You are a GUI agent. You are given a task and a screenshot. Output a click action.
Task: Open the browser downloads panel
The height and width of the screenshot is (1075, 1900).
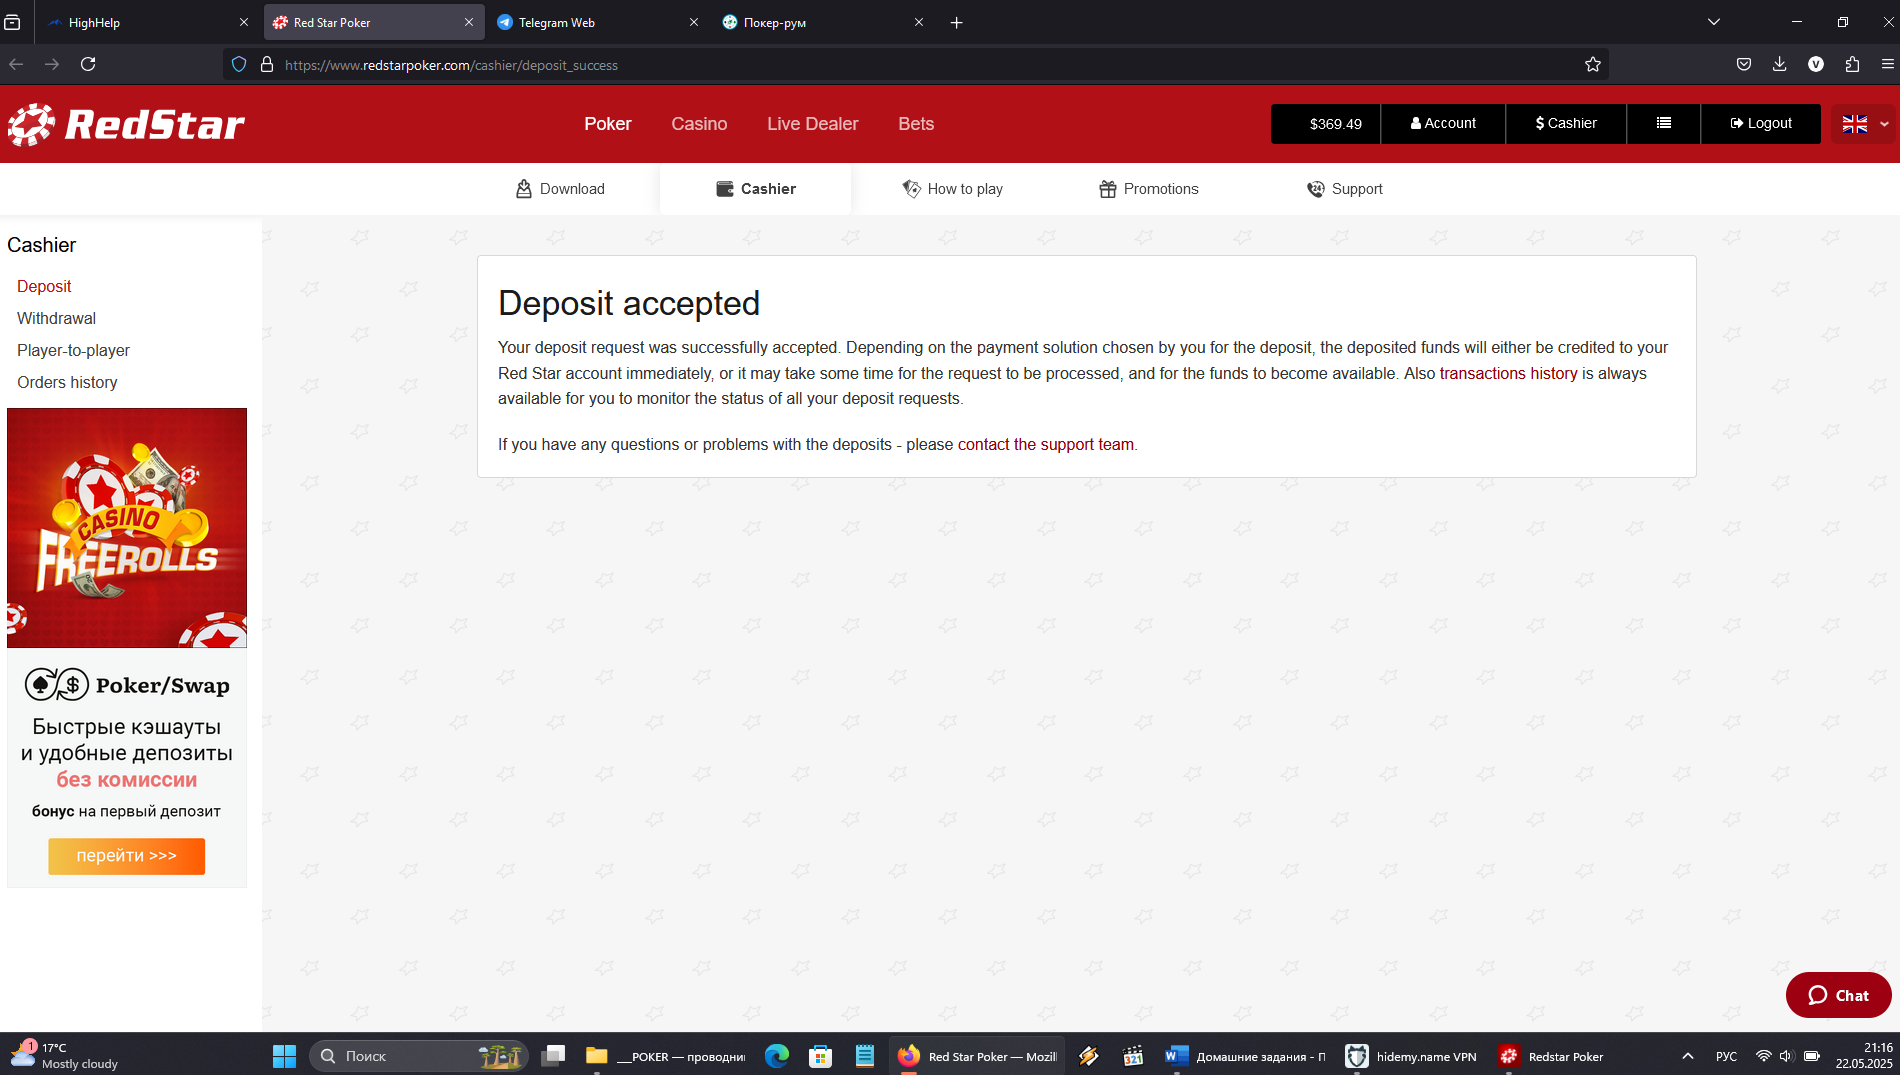1780,64
